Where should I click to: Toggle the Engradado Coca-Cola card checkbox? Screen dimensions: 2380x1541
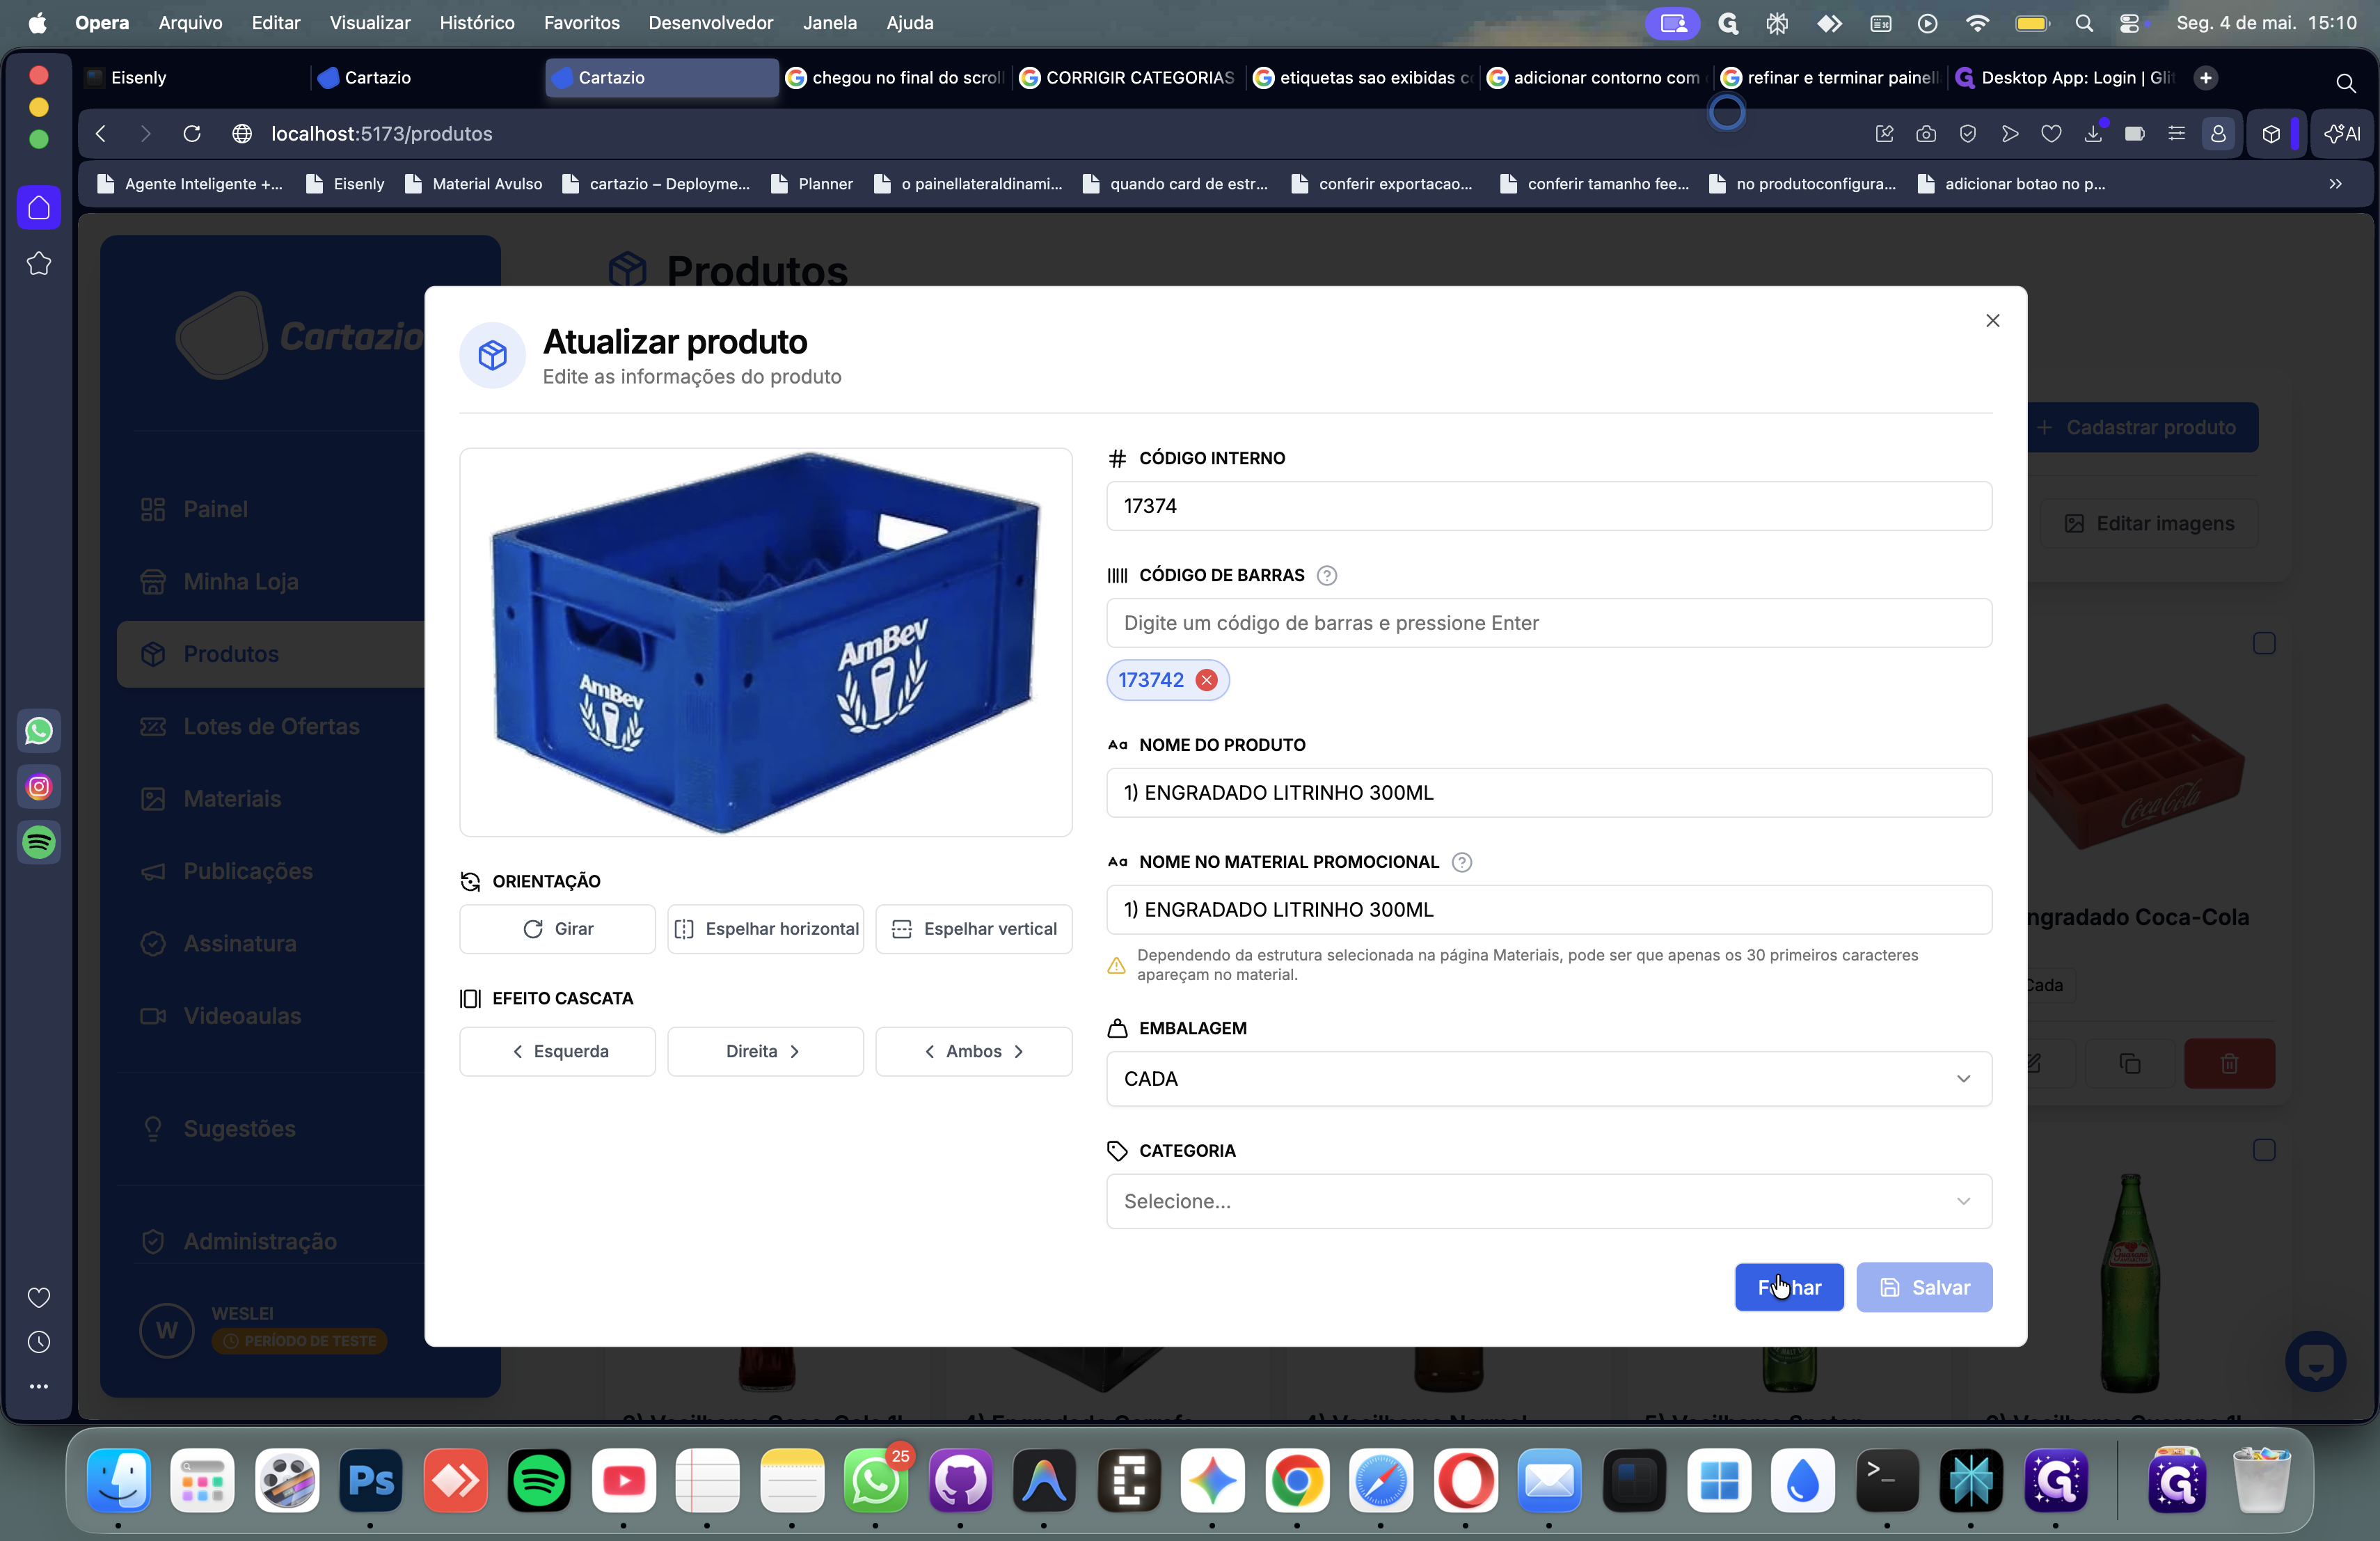2264,643
